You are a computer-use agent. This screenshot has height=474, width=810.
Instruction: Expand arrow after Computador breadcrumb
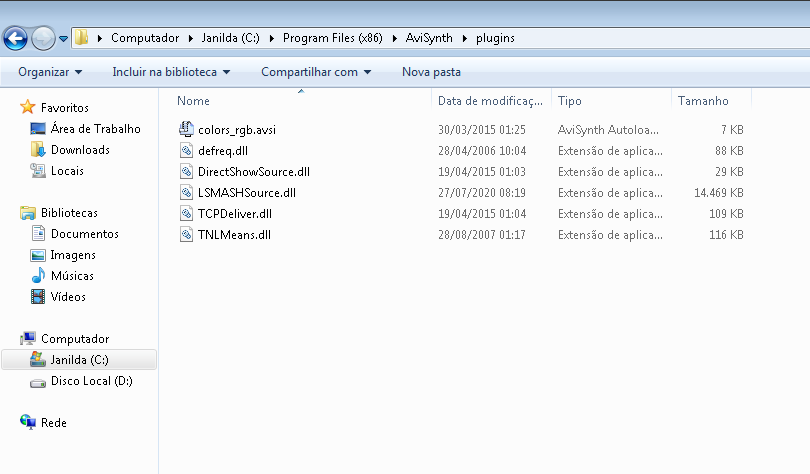[191, 38]
